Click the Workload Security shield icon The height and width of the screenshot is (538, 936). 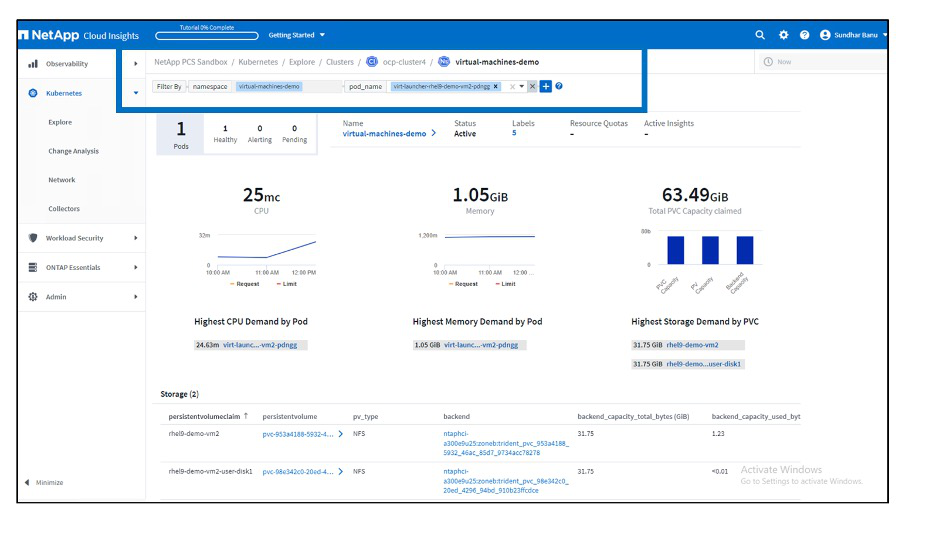(33, 239)
